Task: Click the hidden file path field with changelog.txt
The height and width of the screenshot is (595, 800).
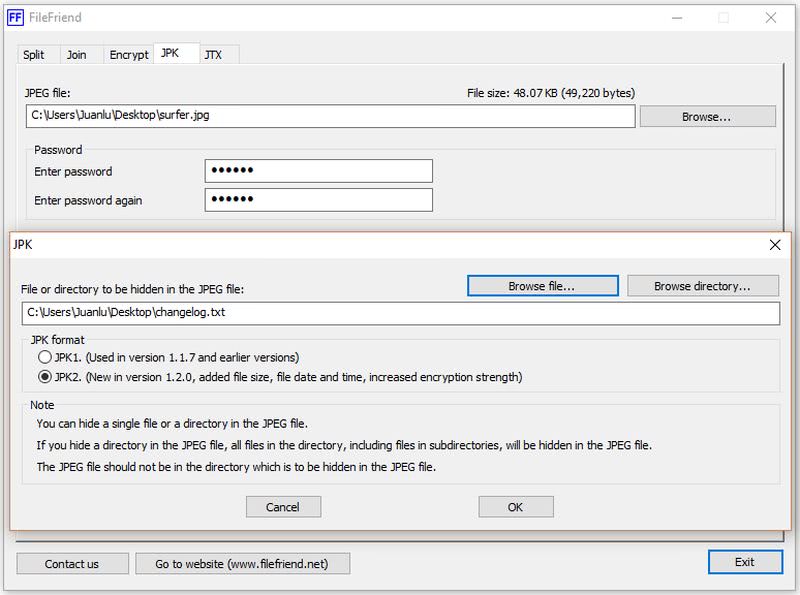Action: click(x=401, y=313)
